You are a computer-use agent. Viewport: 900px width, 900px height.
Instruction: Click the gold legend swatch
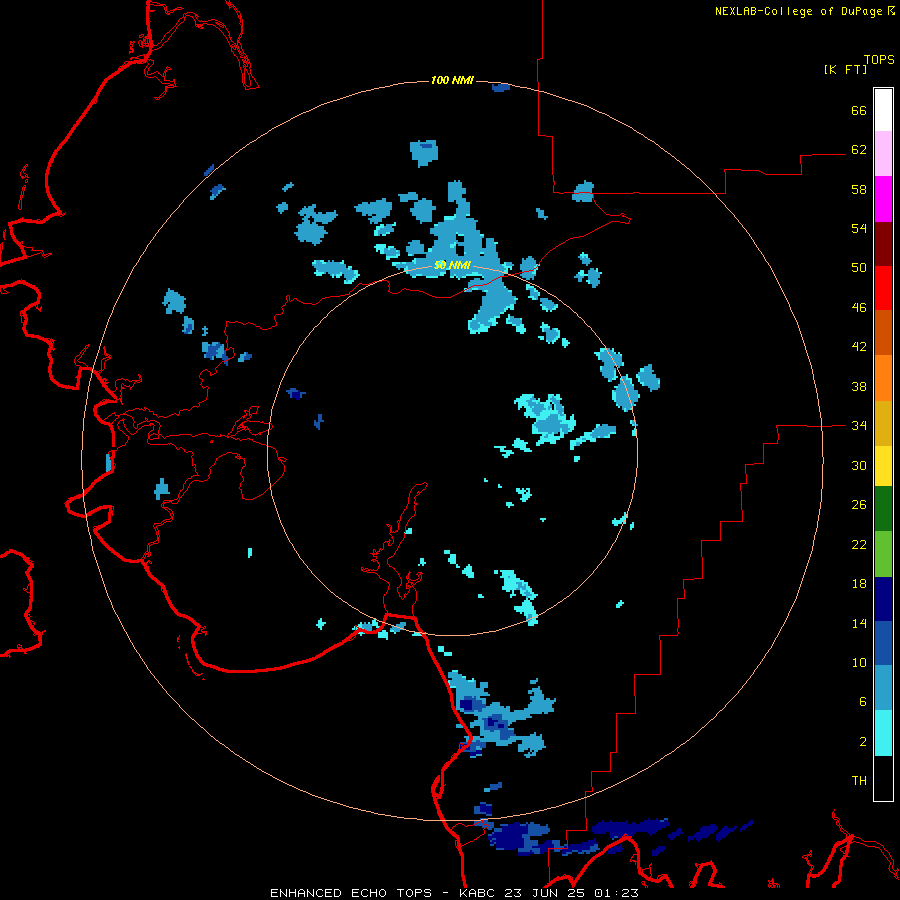(883, 424)
